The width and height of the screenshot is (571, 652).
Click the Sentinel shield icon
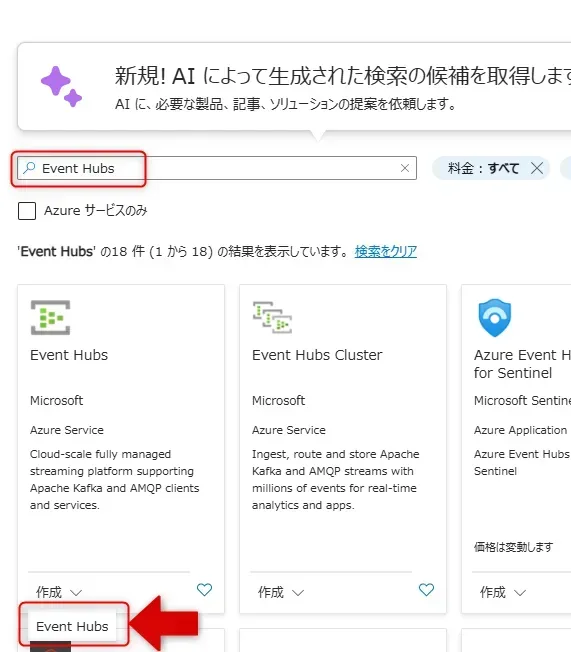(494, 318)
